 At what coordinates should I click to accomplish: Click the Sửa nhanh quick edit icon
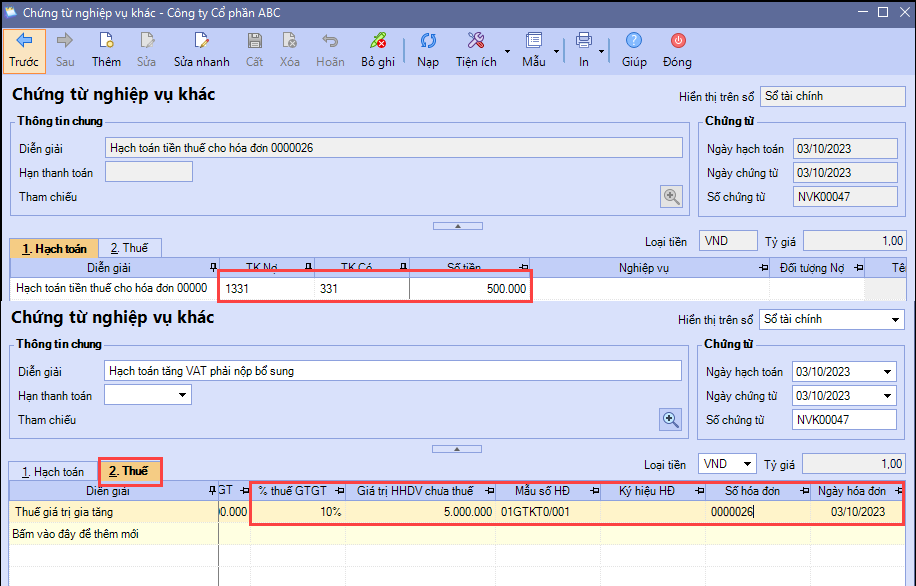click(x=201, y=41)
